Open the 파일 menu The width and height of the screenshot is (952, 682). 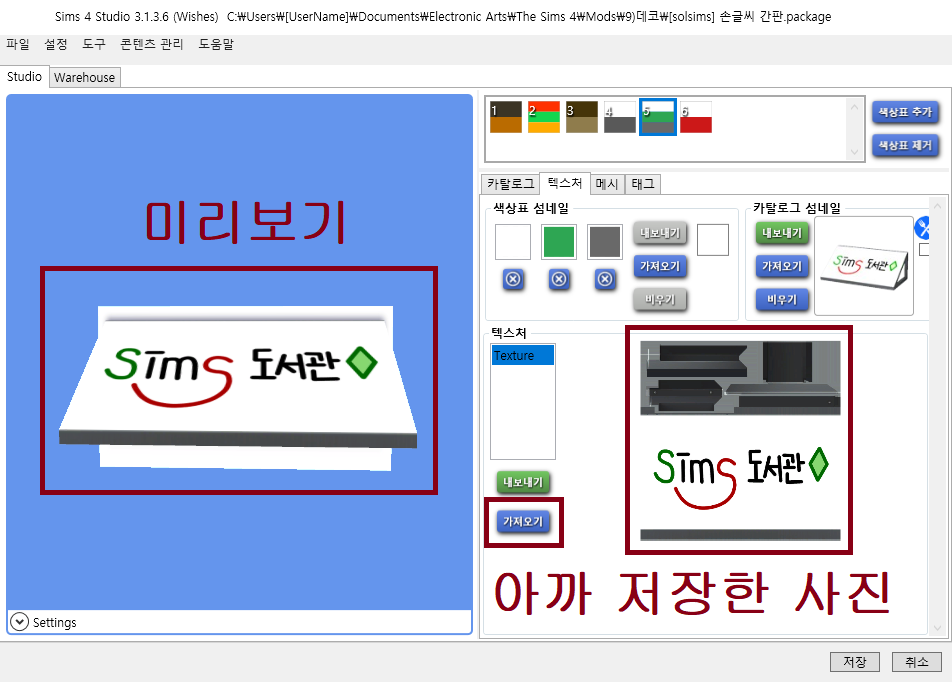18,44
